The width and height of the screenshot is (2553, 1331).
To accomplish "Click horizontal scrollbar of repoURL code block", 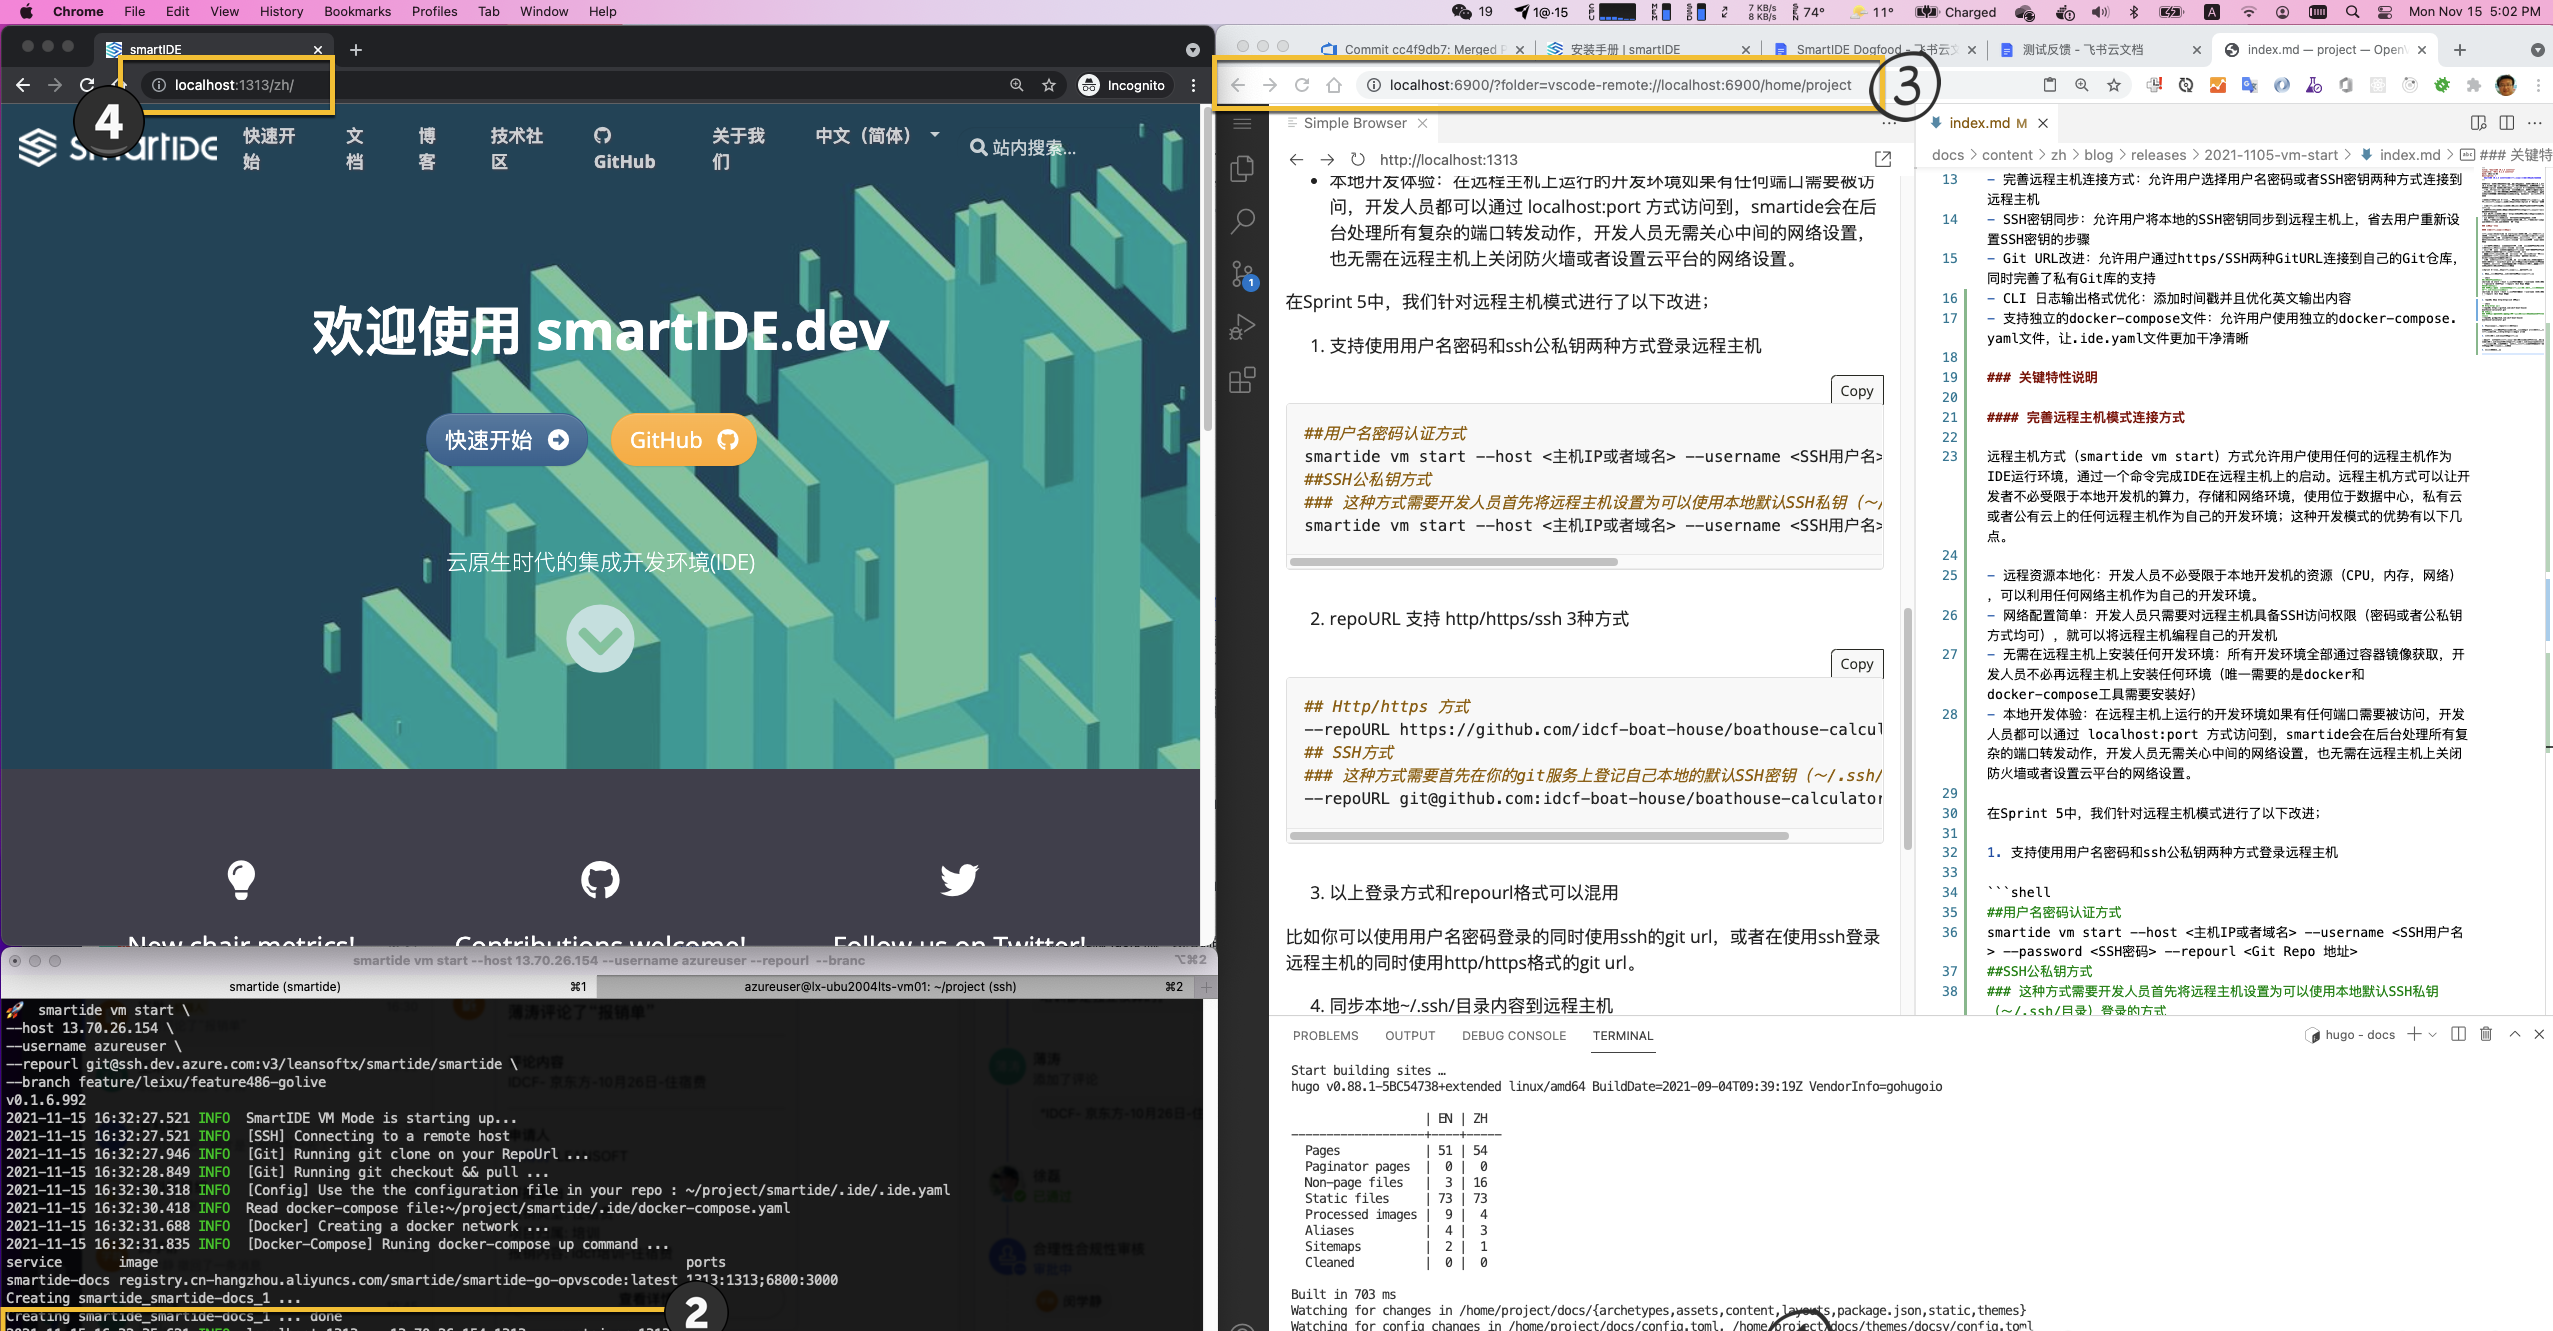I will click(x=1539, y=836).
